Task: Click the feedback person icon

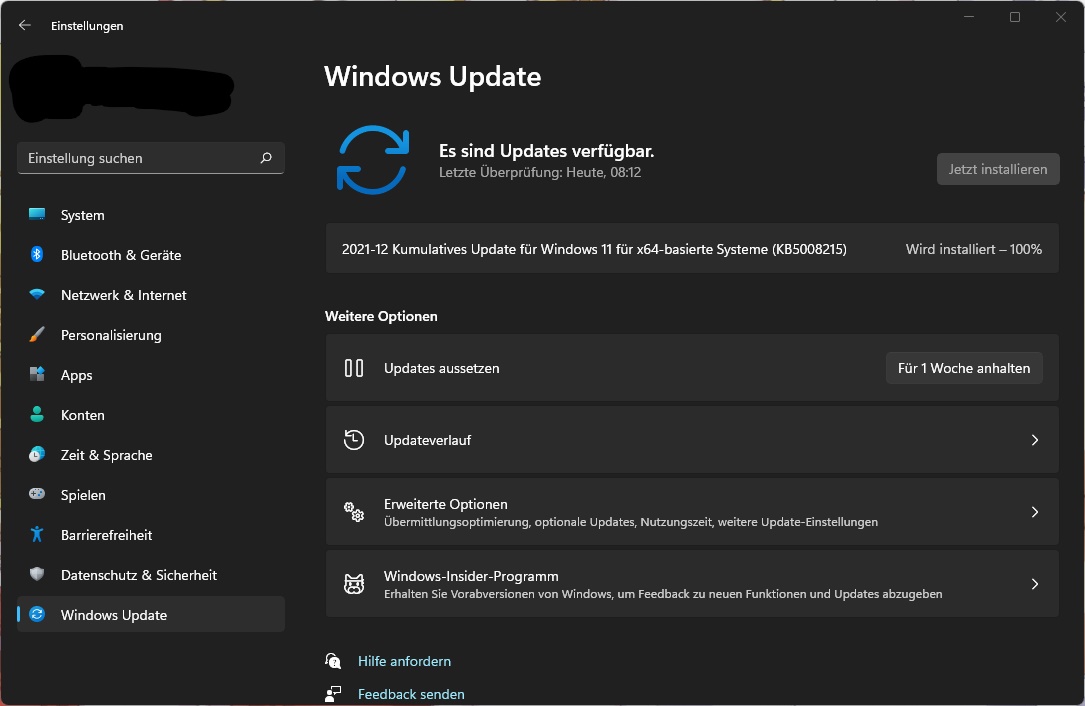Action: 333,694
